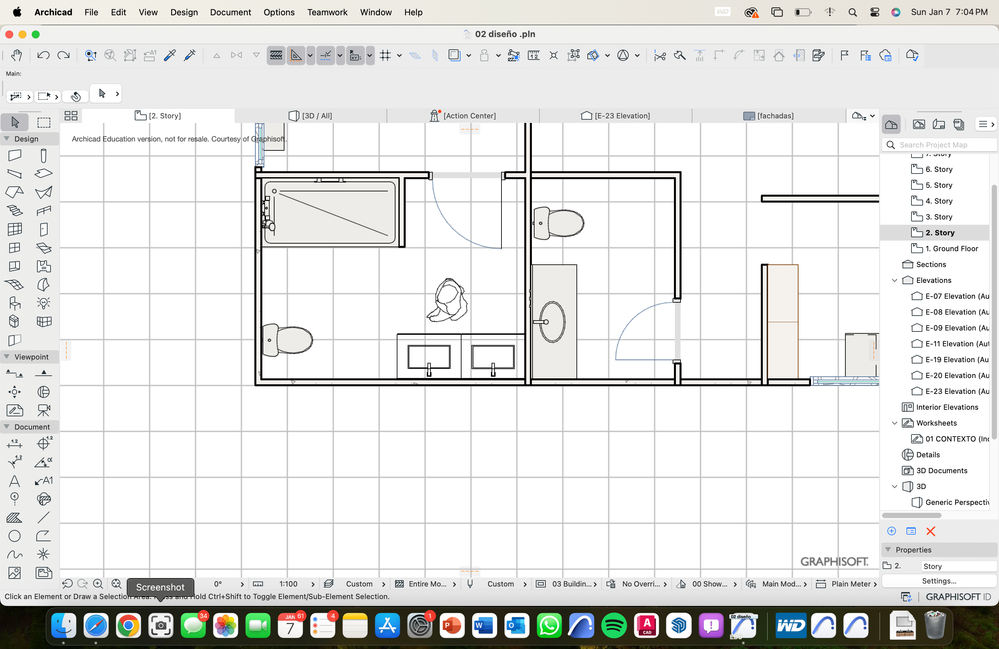Collapse the Elevations tree node
999x649 pixels.
[895, 280]
